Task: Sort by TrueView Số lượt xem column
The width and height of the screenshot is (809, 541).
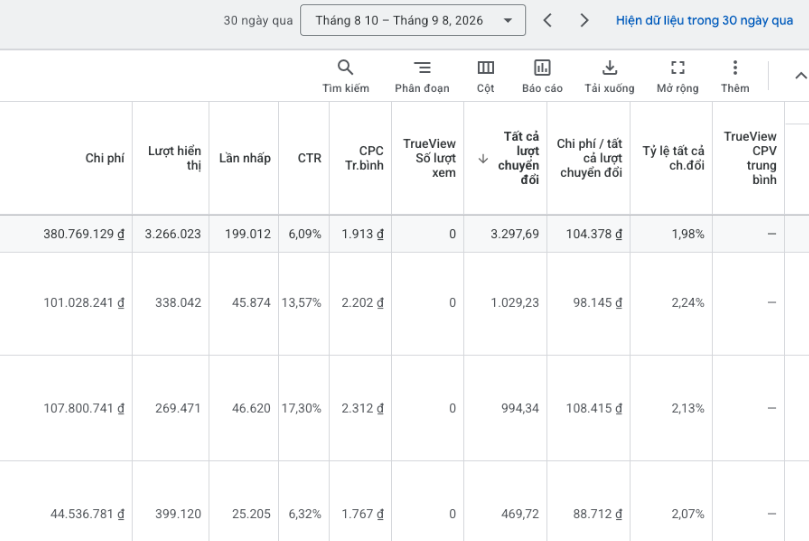Action: [429, 158]
